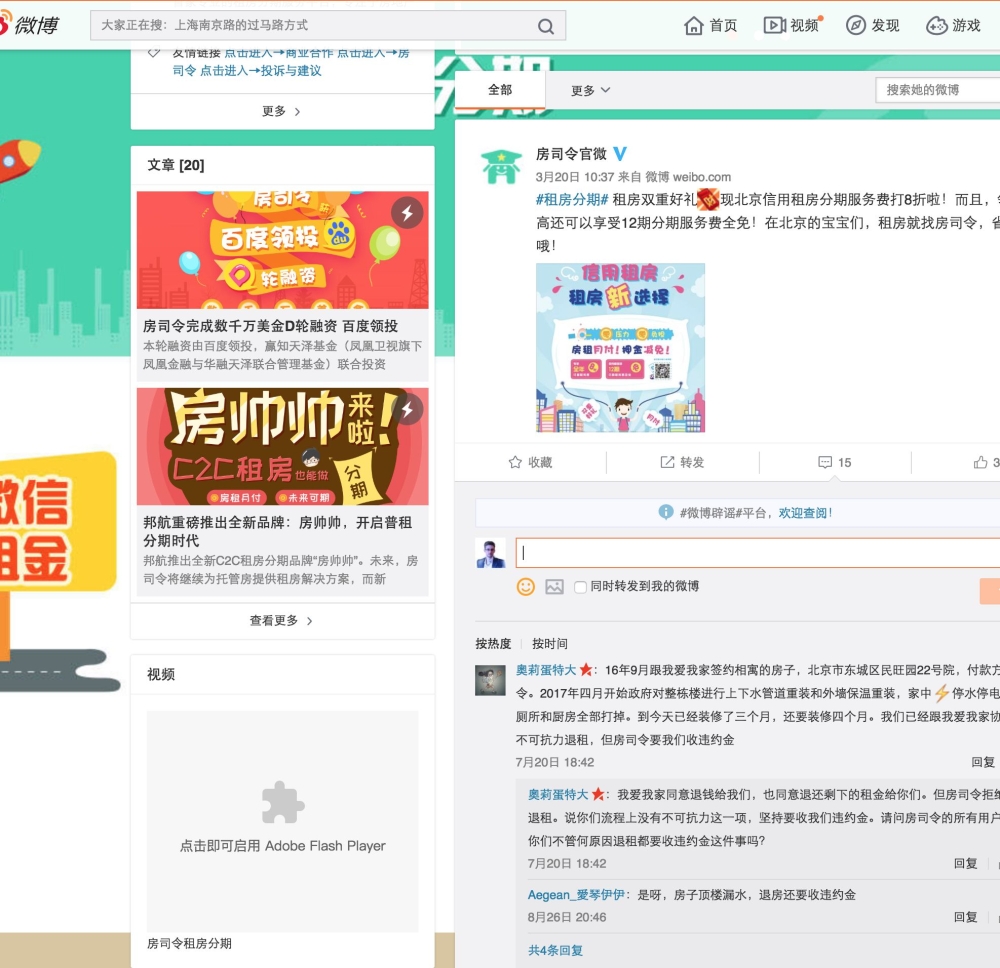Expand the 更多 filter dropdown
Screen dimensions: 1000x968
click(591, 90)
